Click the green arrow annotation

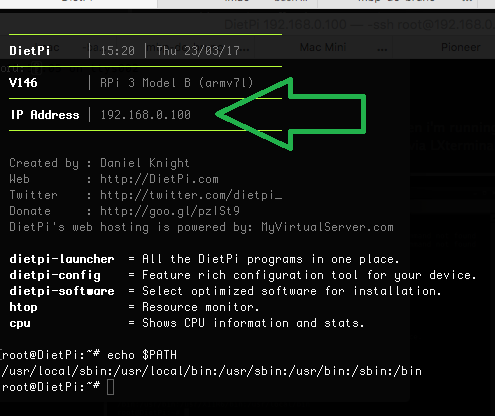pyautogui.click(x=291, y=114)
